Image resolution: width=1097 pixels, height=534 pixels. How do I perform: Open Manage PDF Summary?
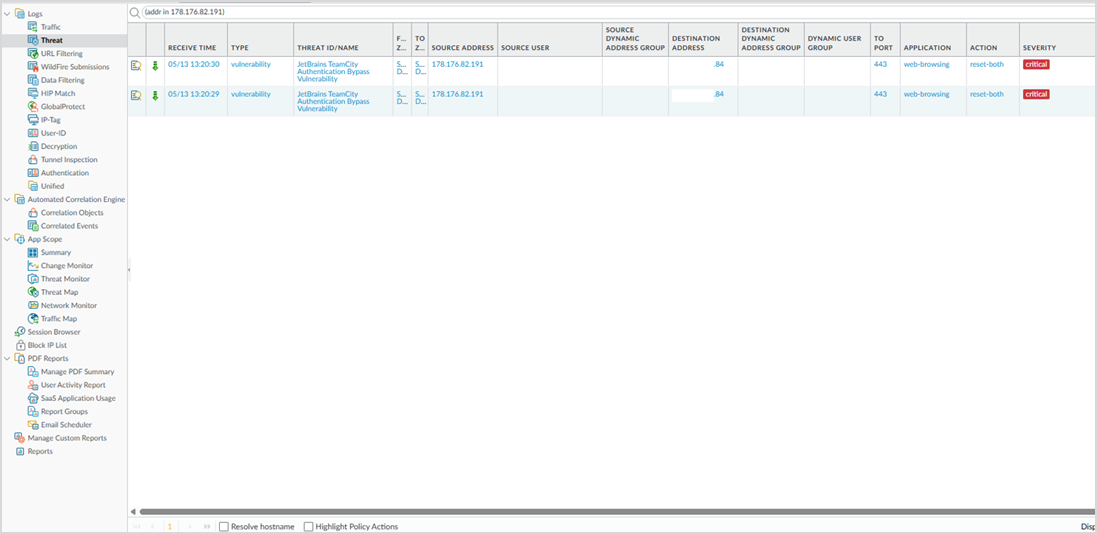tap(77, 372)
